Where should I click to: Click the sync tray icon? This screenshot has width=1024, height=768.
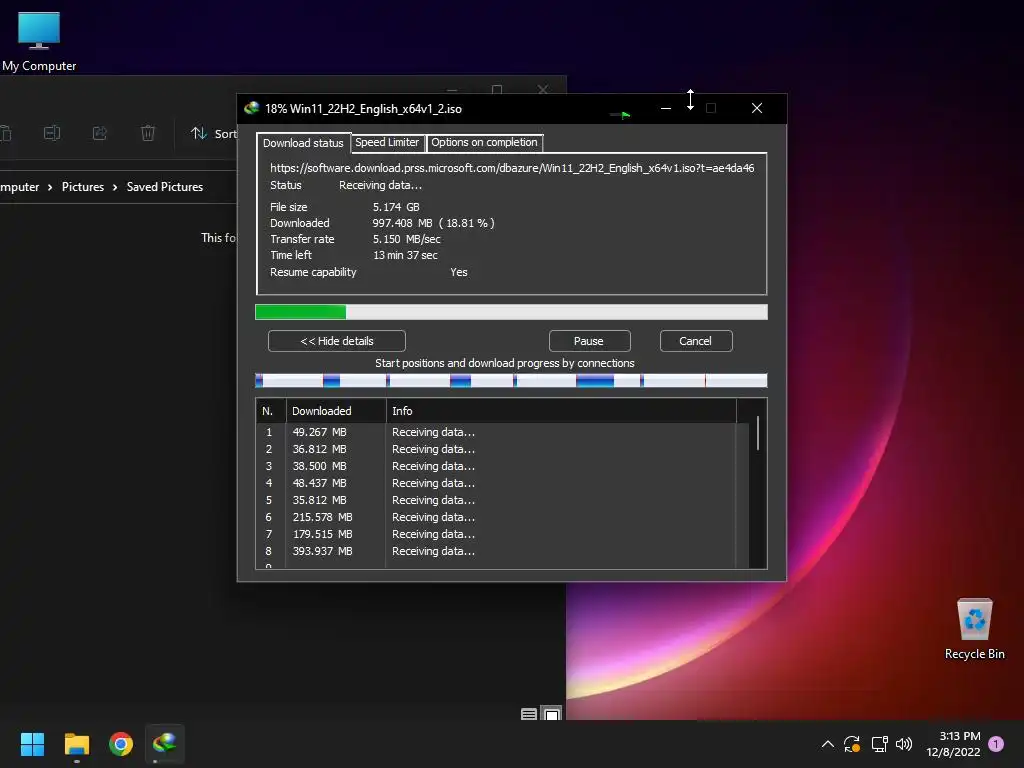point(852,744)
